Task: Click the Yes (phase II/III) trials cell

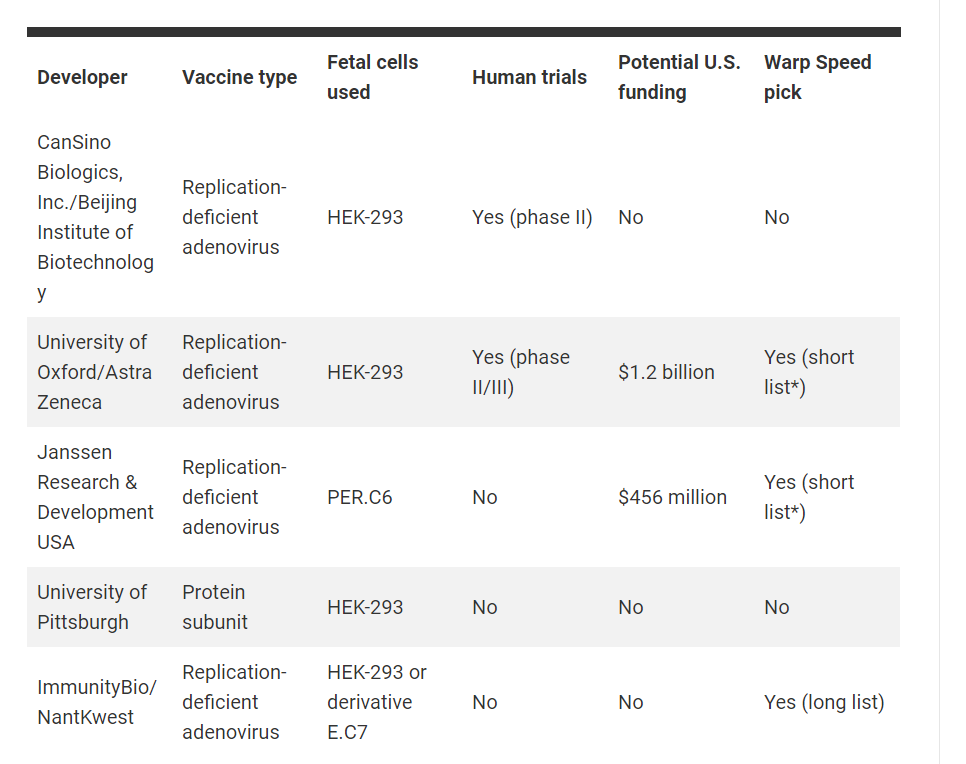Action: tap(520, 372)
